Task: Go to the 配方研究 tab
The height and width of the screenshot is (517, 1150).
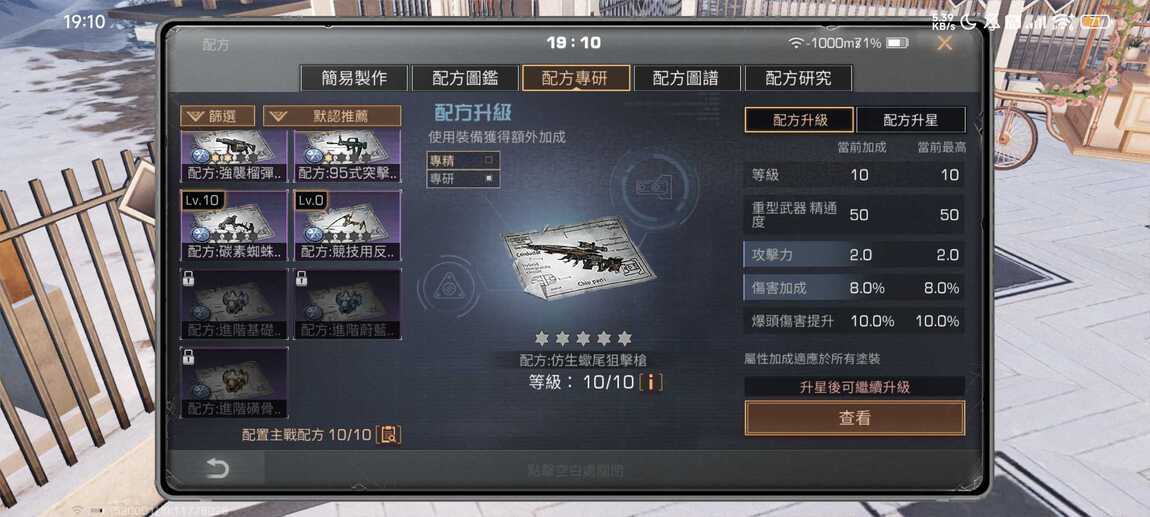Action: pos(798,78)
